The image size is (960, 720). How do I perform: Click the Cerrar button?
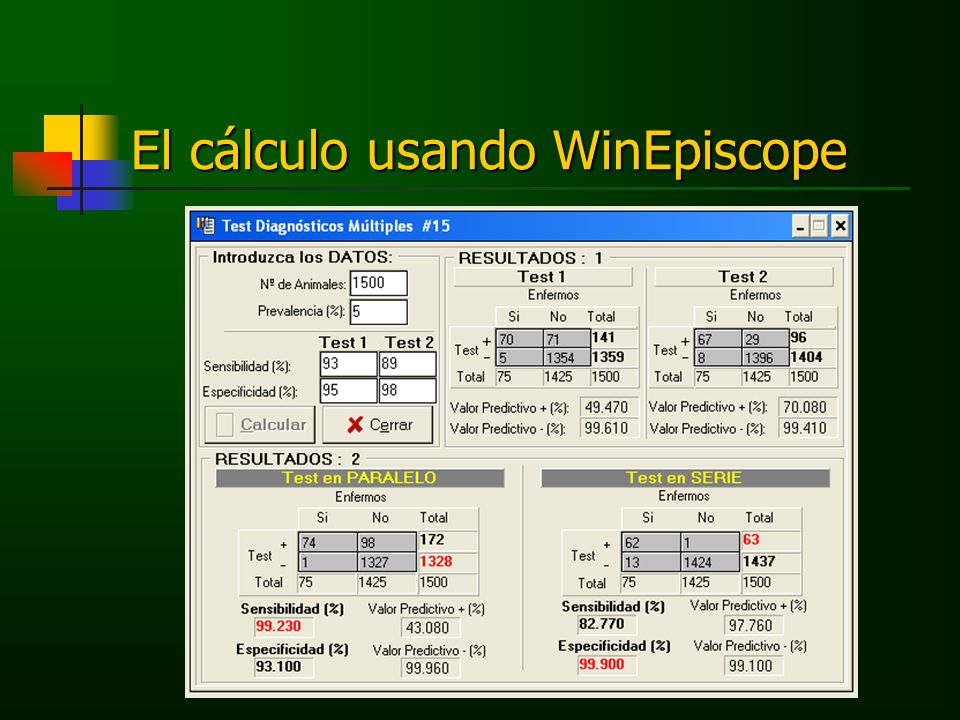378,424
